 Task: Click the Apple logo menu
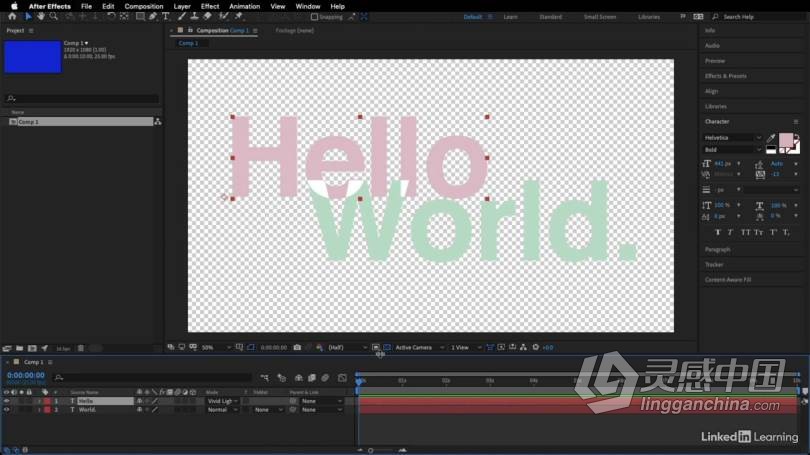[14, 6]
